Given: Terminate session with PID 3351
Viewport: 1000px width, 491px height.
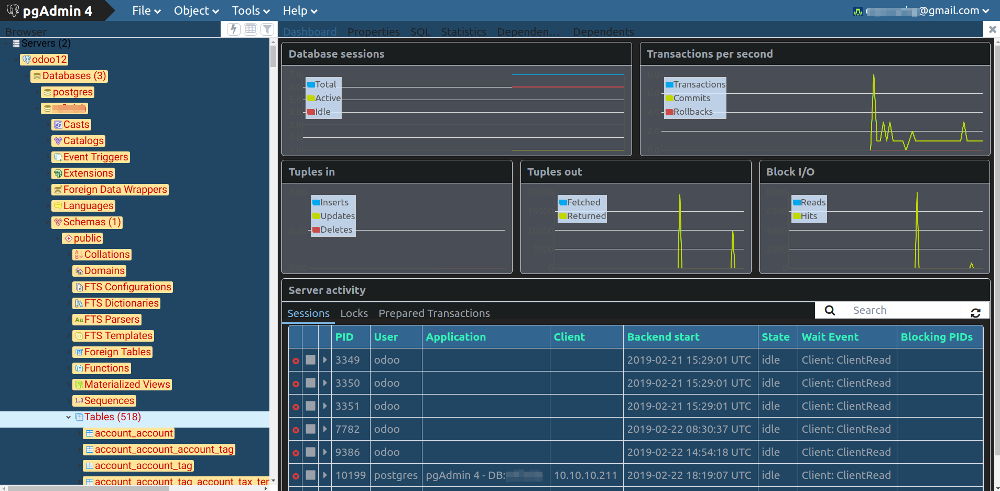Looking at the screenshot, I should point(295,406).
